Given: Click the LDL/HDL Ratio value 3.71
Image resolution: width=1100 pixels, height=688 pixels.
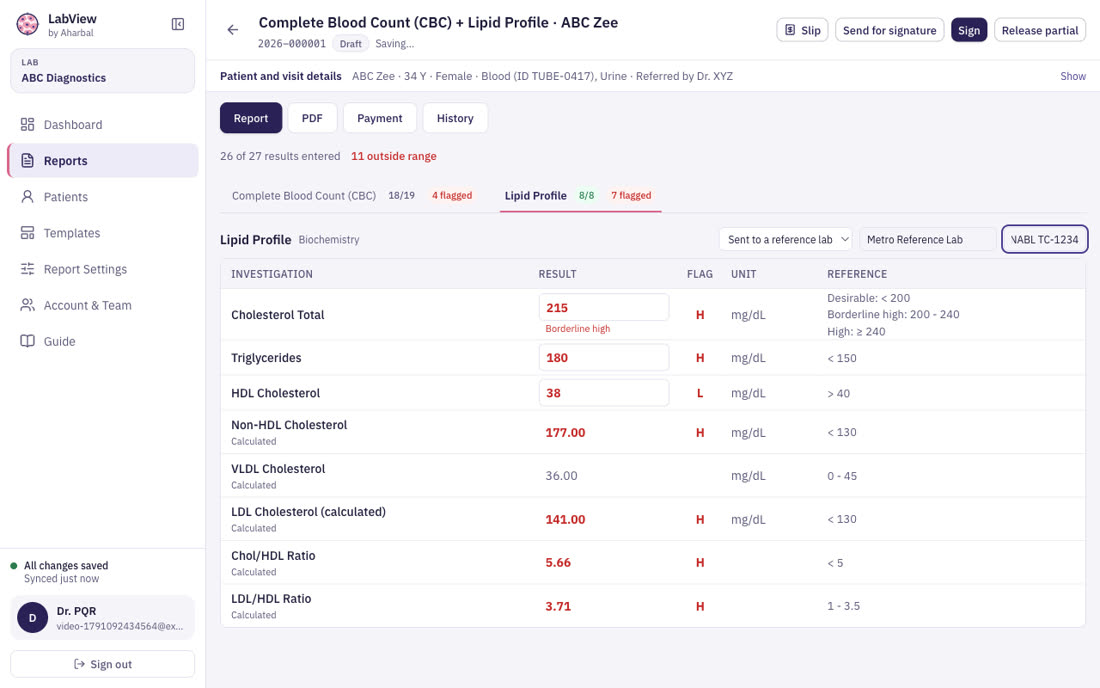Looking at the screenshot, I should [558, 606].
